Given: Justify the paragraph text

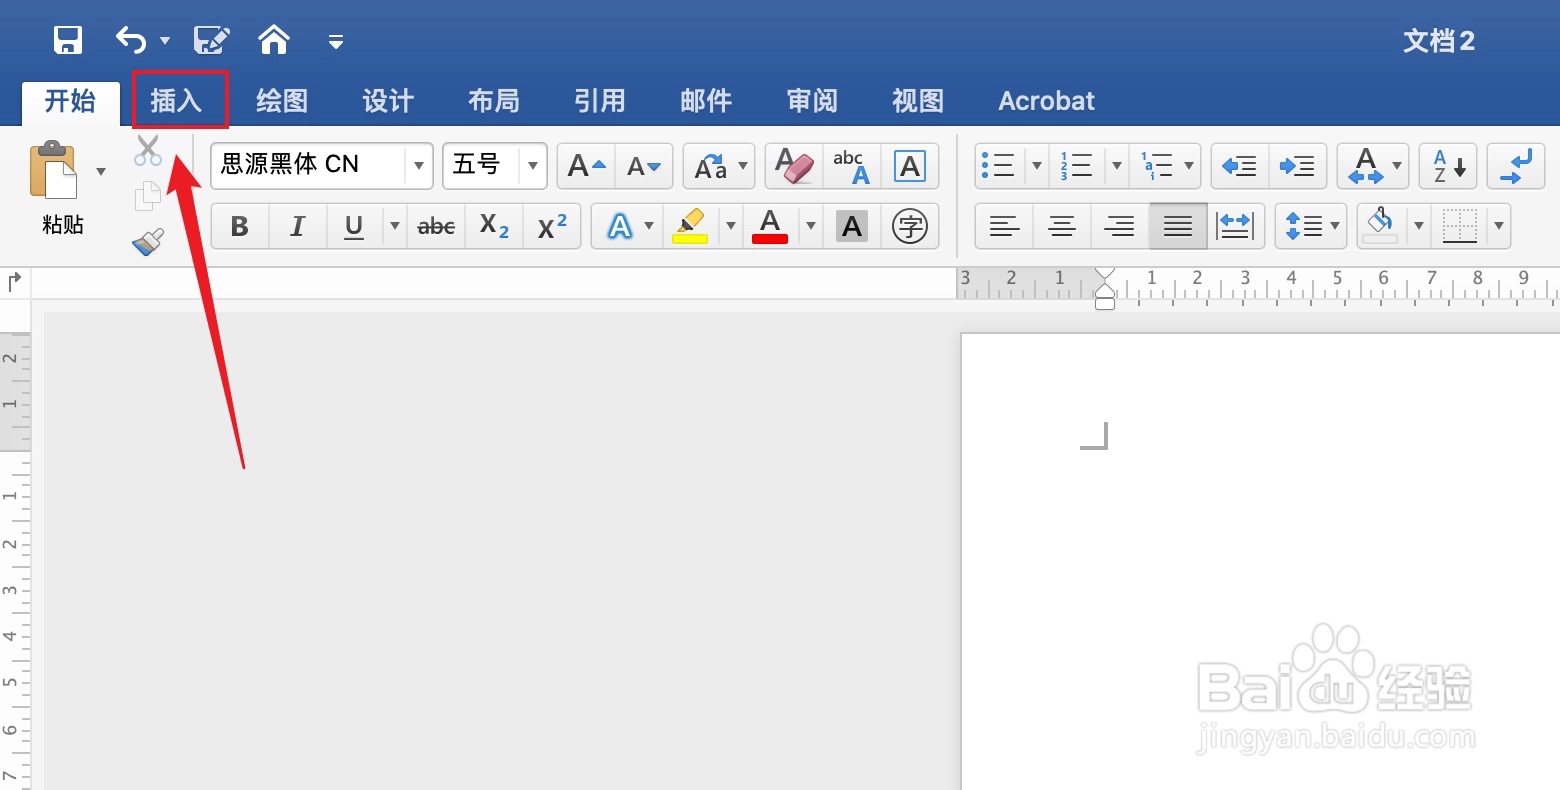Looking at the screenshot, I should point(1178,226).
